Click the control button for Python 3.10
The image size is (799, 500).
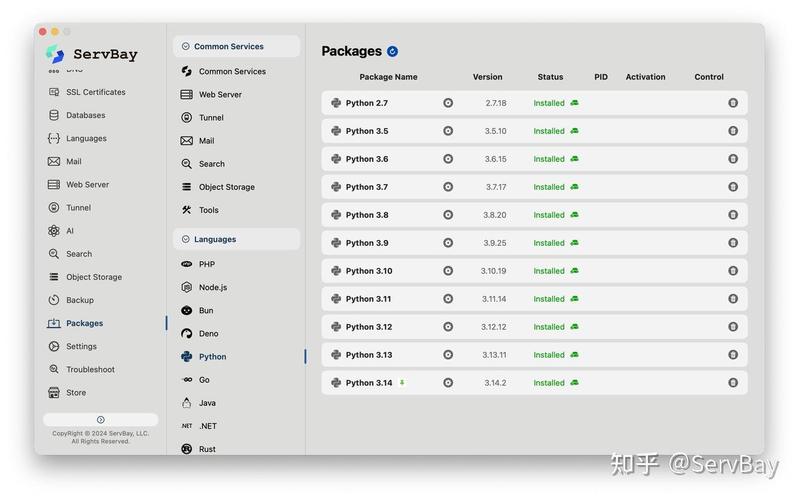[733, 271]
